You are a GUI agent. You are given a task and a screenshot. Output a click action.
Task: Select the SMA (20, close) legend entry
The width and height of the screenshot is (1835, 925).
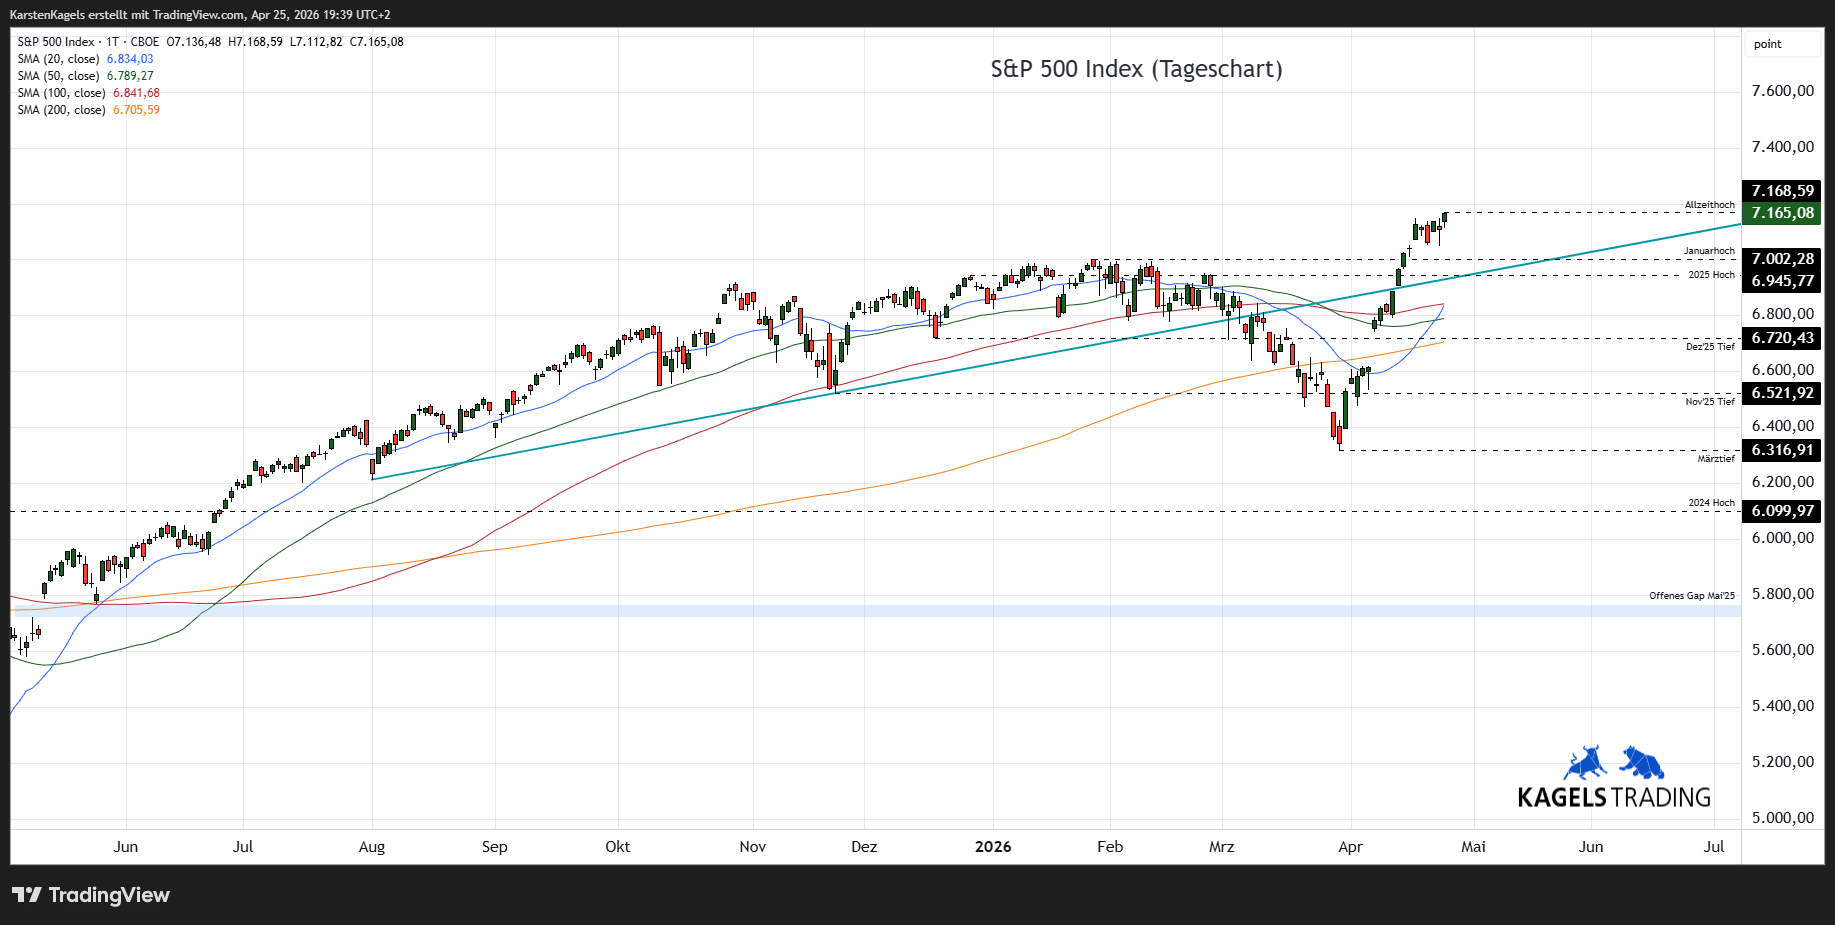tap(58, 59)
